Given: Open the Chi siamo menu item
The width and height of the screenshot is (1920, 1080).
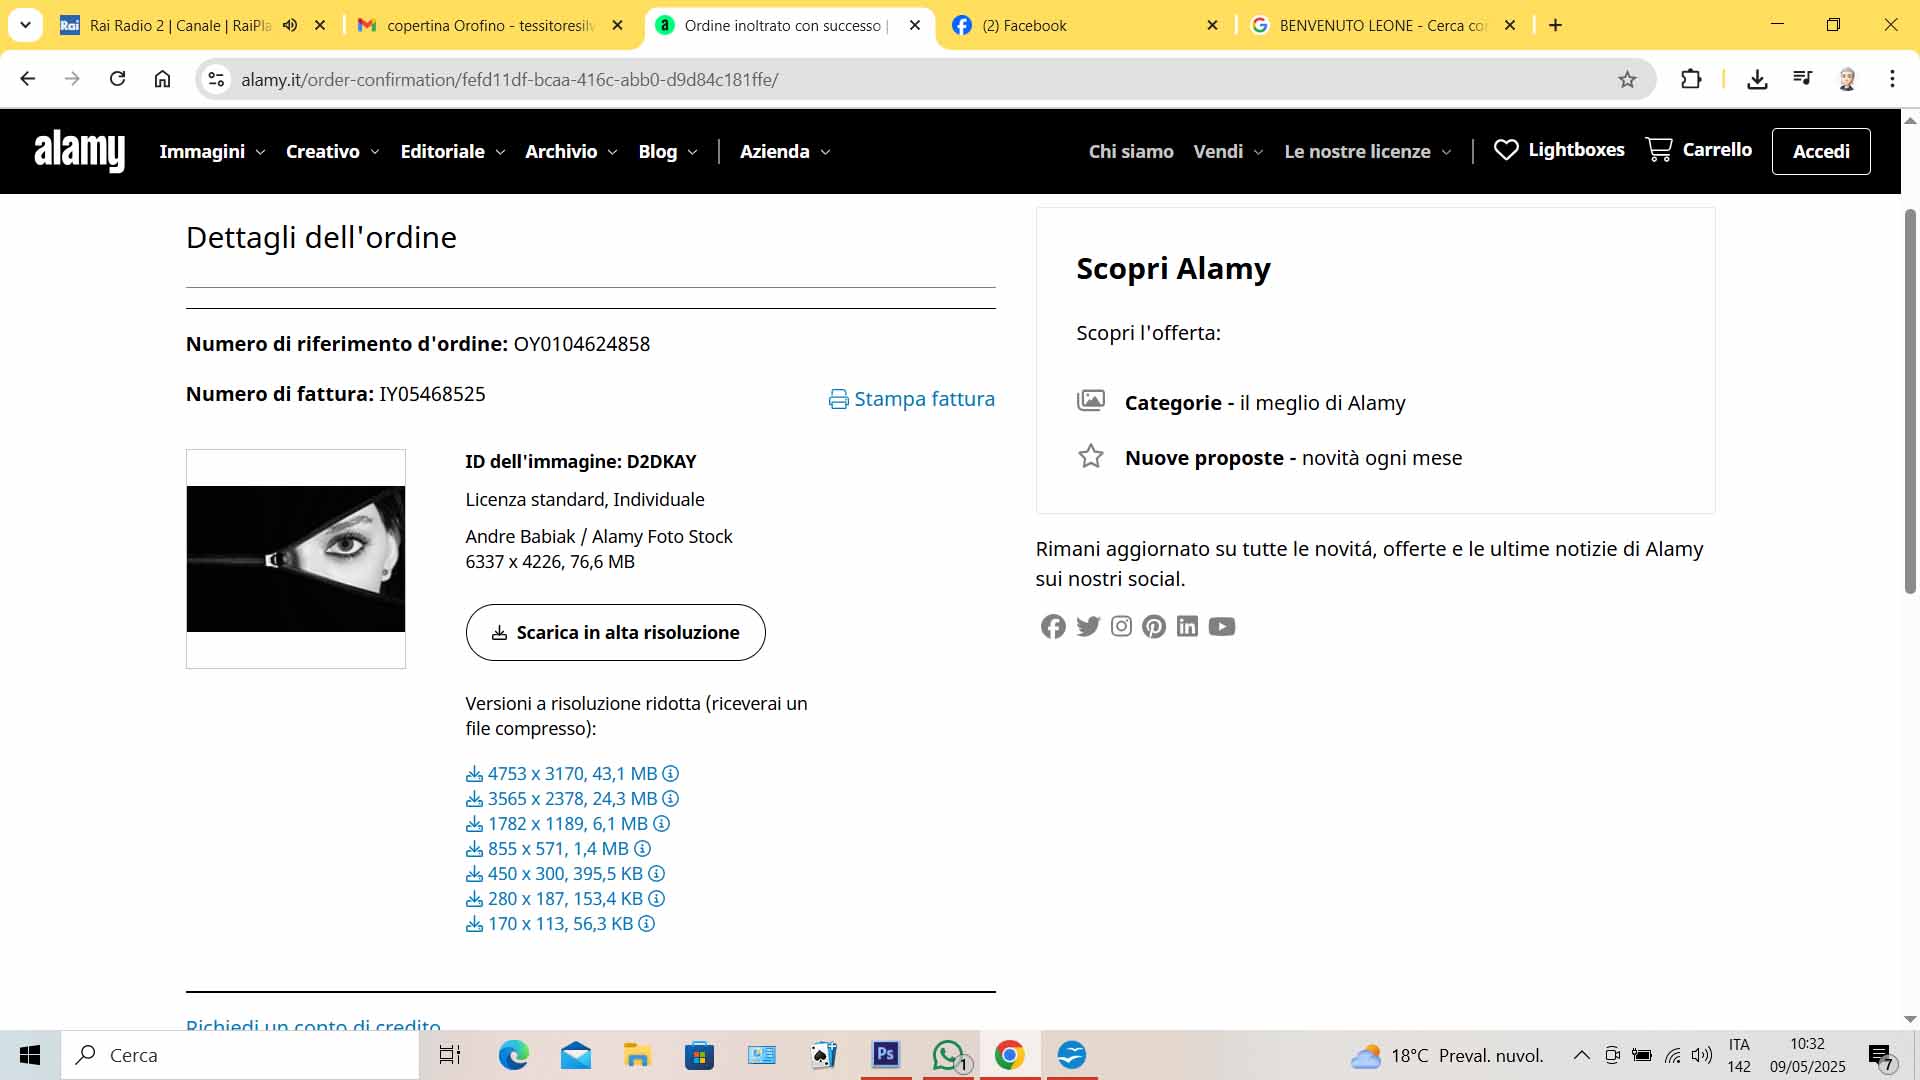Looking at the screenshot, I should pos(1131,152).
